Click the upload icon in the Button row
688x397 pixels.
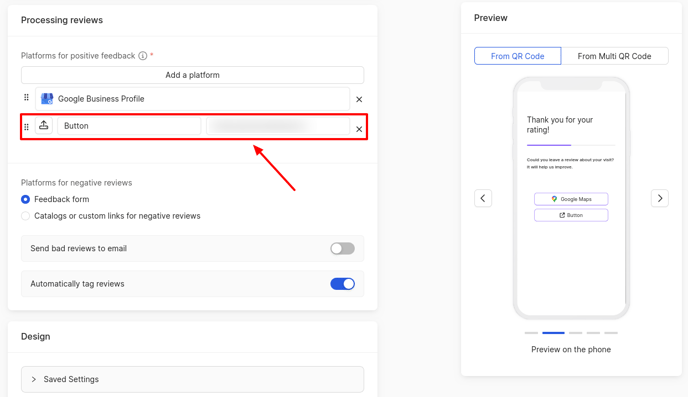coord(44,125)
